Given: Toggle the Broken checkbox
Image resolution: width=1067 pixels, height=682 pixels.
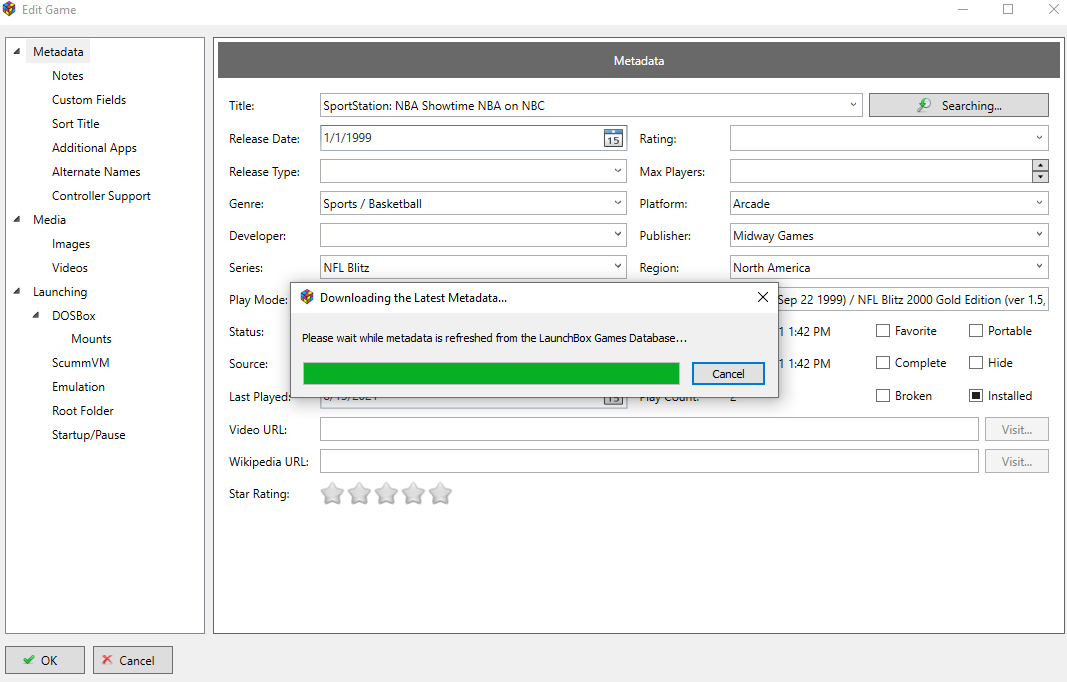Looking at the screenshot, I should pos(883,395).
